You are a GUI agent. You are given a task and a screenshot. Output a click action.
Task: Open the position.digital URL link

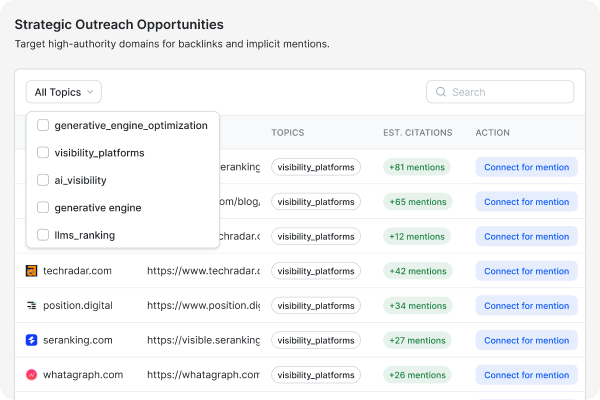point(203,305)
